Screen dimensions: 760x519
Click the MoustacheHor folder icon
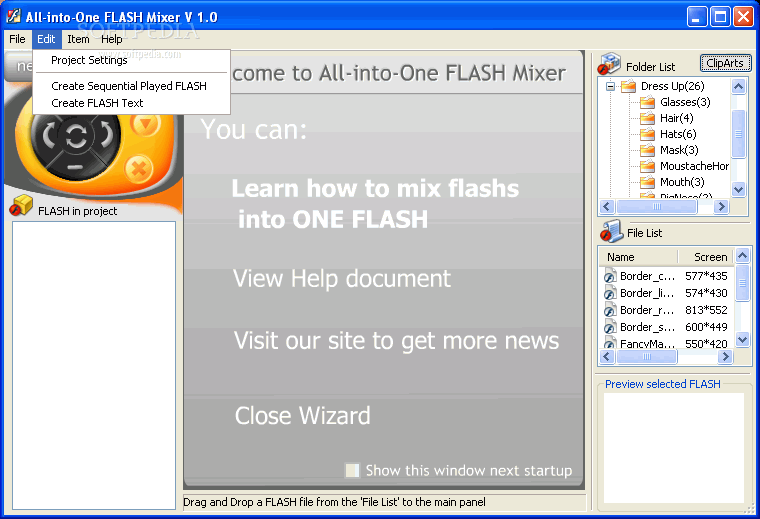coord(647,166)
